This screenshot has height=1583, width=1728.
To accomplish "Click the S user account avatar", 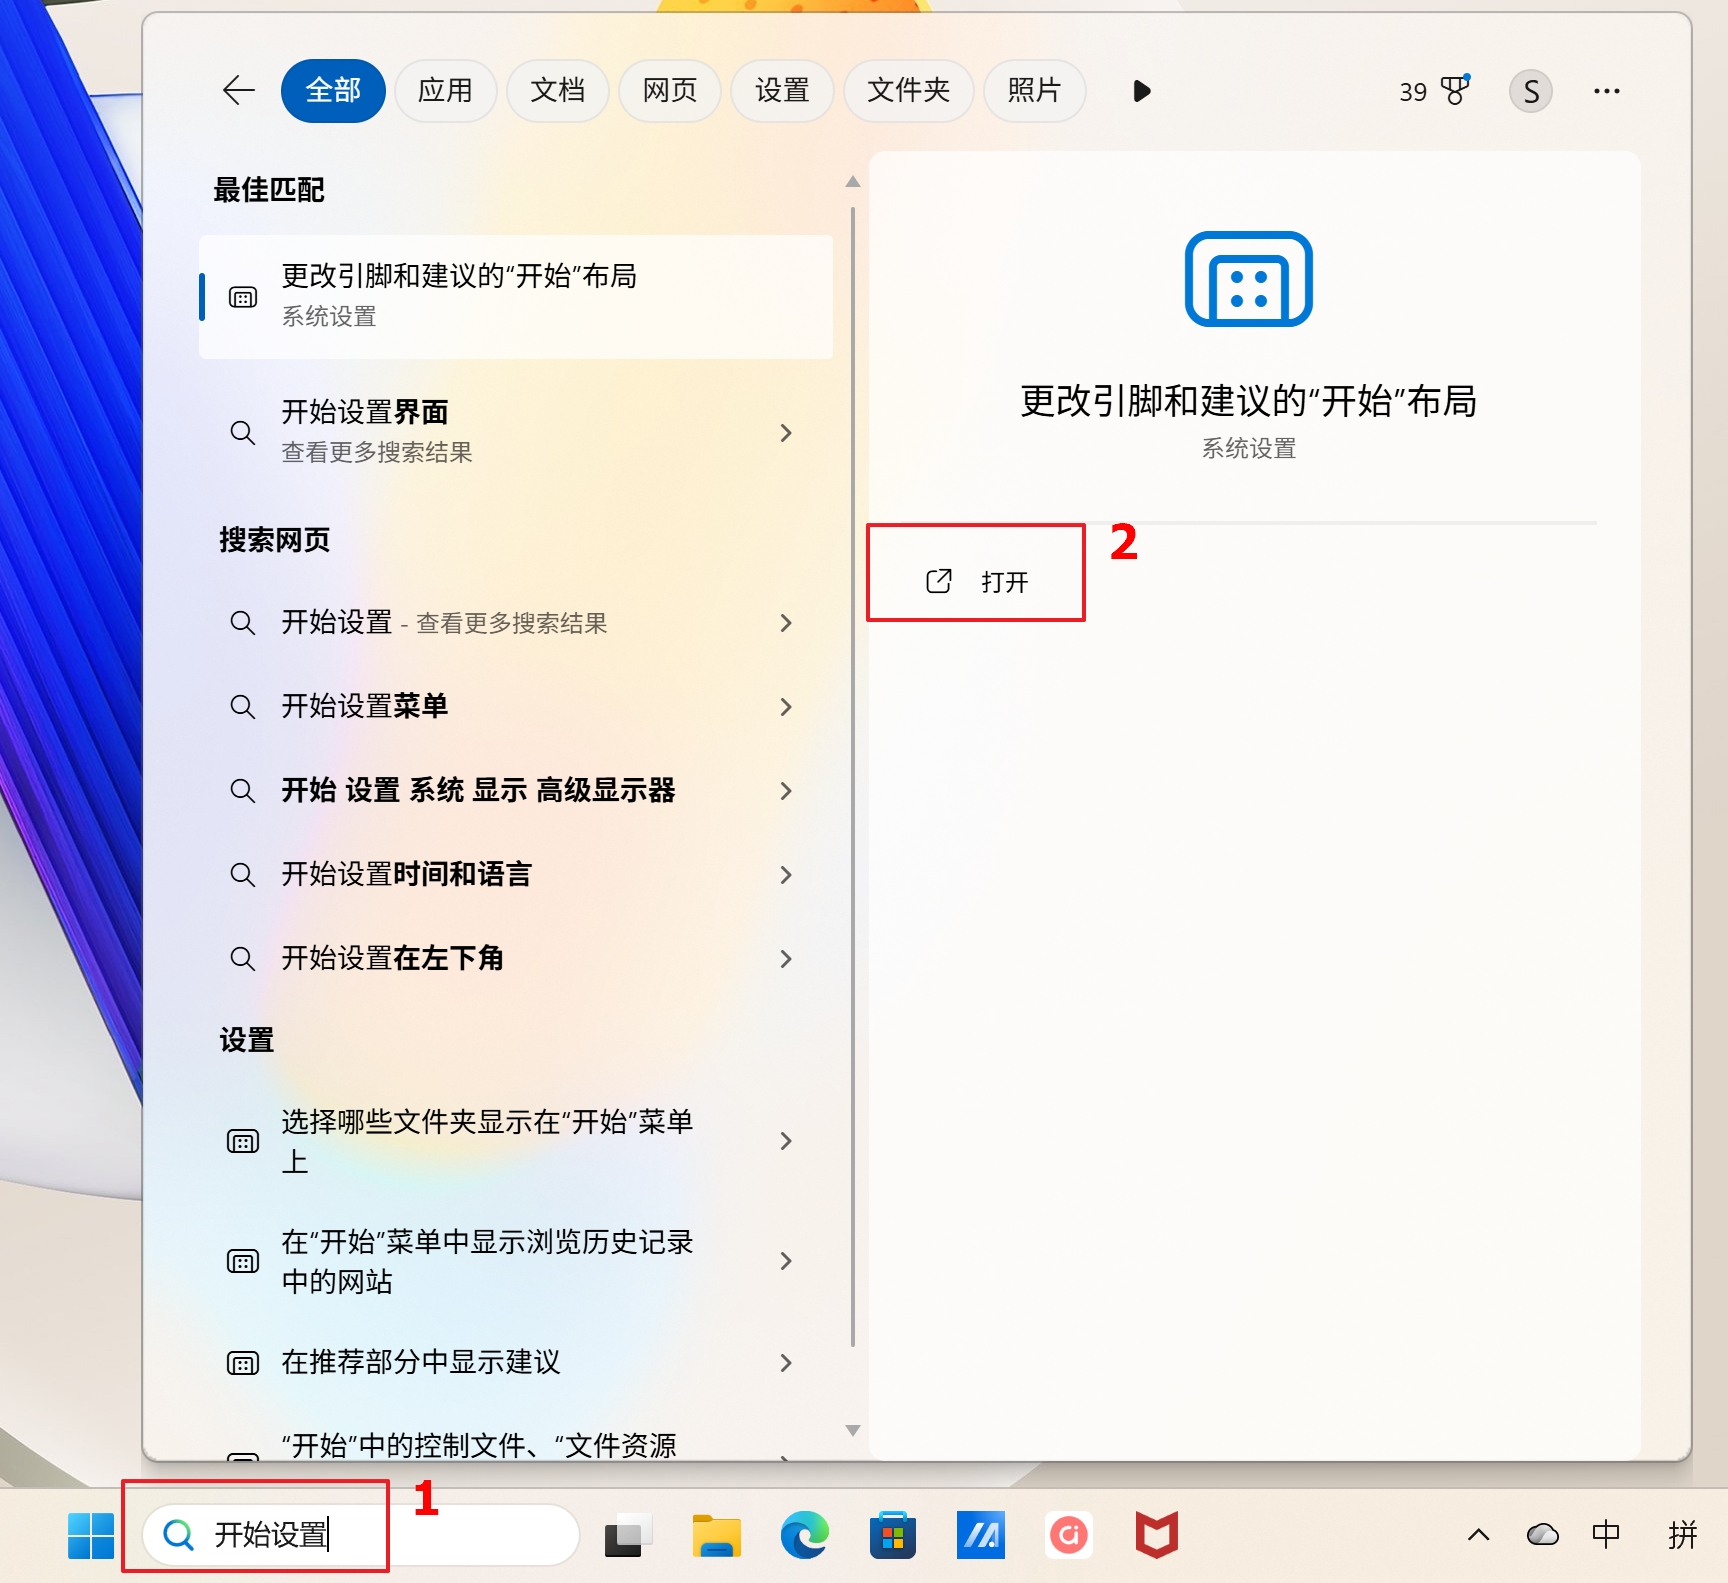I will 1530,91.
